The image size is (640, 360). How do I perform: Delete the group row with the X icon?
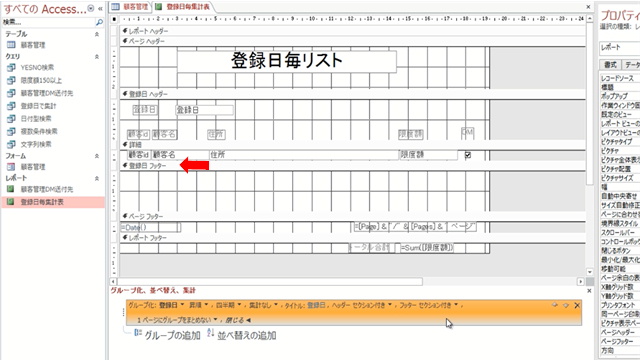(577, 305)
